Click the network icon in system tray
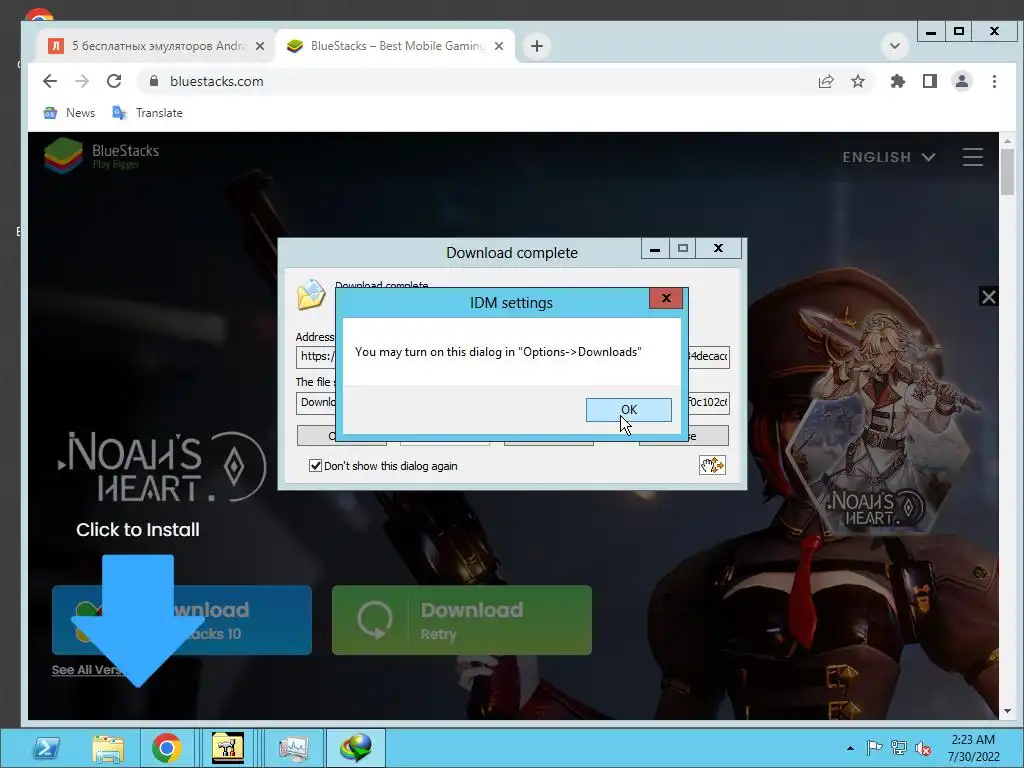Image resolution: width=1024 pixels, height=768 pixels. (899, 748)
